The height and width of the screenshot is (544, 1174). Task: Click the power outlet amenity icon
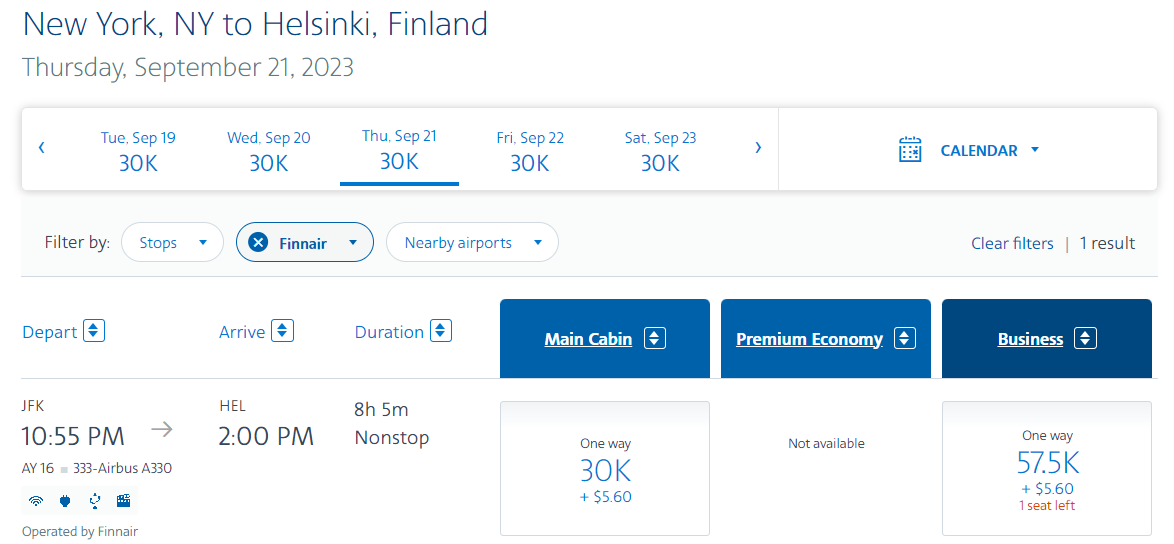65,501
